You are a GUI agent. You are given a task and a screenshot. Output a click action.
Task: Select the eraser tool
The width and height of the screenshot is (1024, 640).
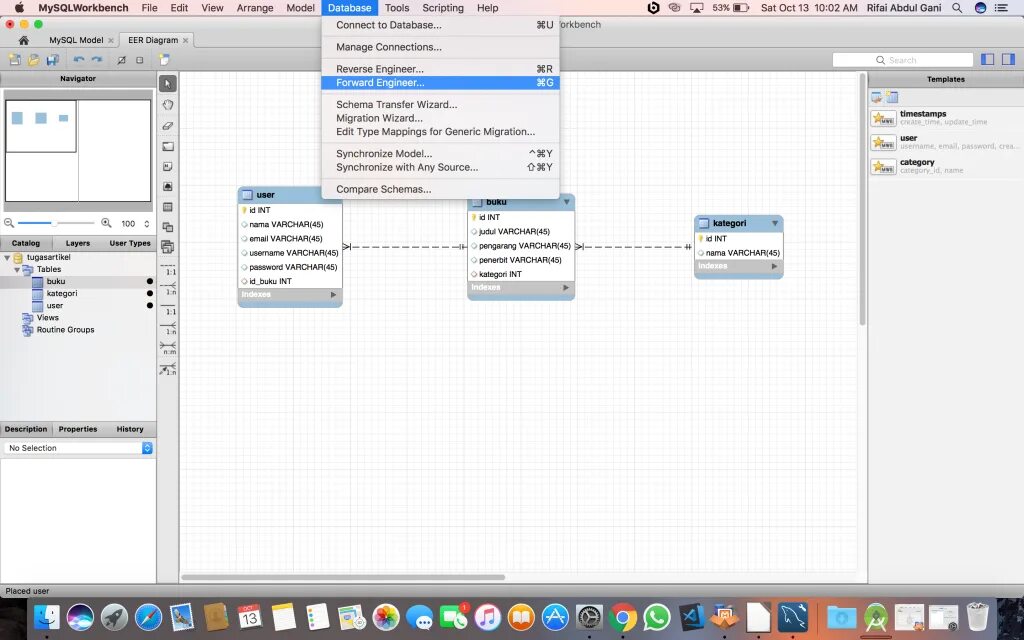pyautogui.click(x=168, y=125)
